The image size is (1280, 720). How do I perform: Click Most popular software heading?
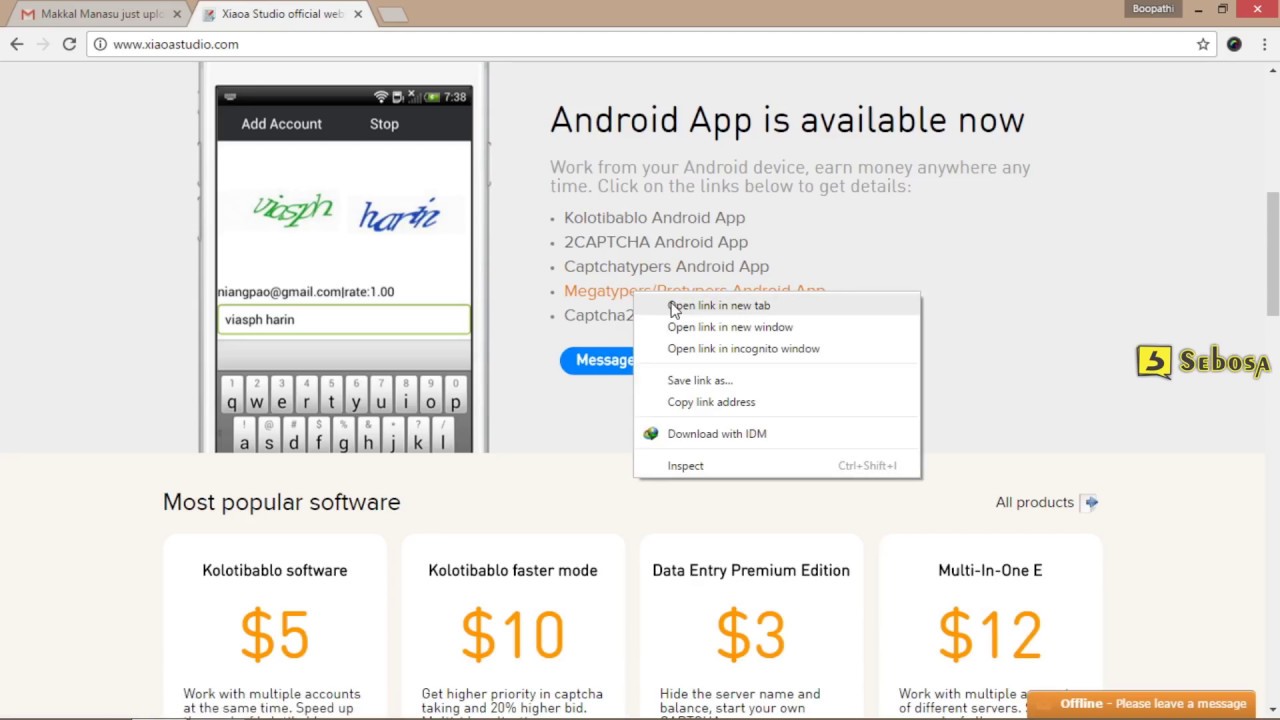click(x=282, y=503)
